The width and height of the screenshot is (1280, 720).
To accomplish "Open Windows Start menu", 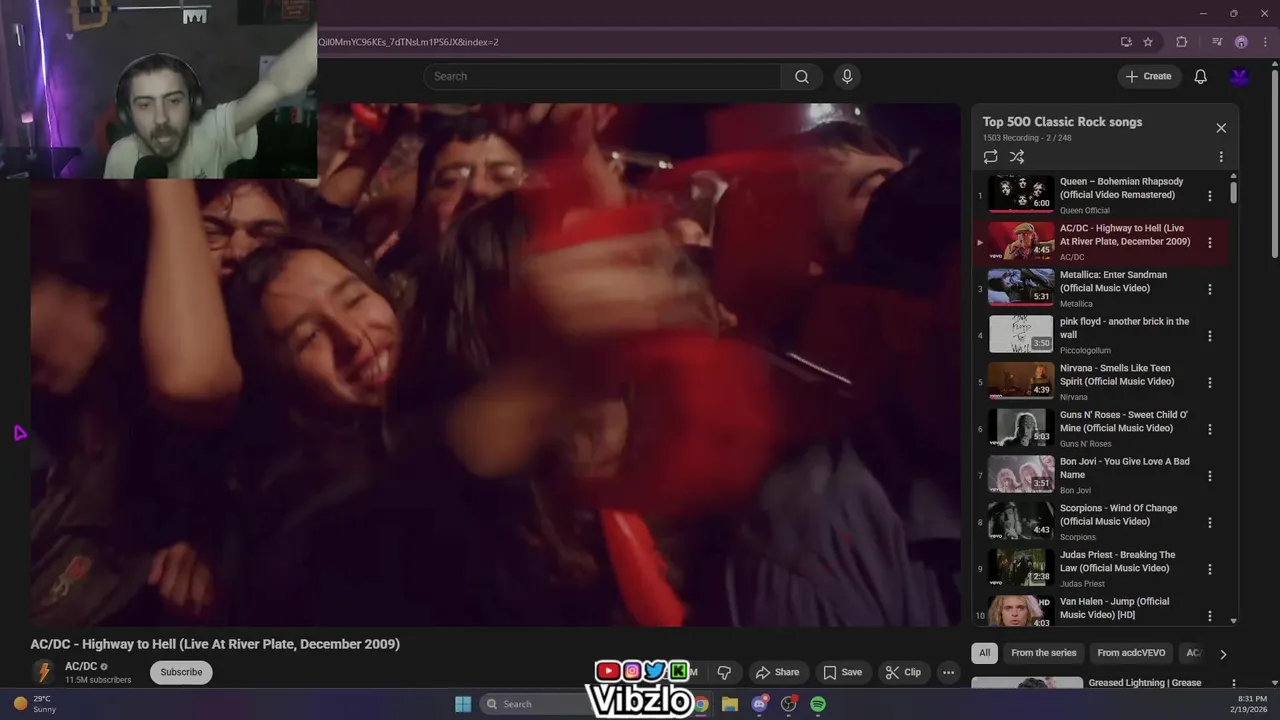I will (463, 704).
